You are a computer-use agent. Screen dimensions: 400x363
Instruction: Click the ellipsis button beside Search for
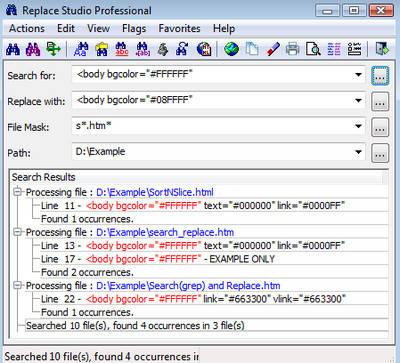[x=380, y=76]
